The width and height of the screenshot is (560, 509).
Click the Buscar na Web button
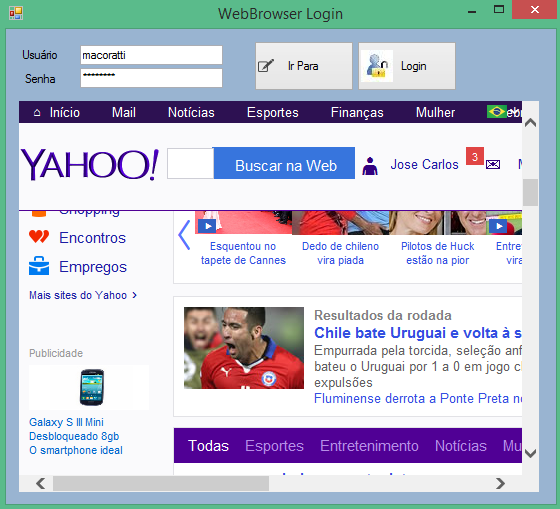pos(284,163)
